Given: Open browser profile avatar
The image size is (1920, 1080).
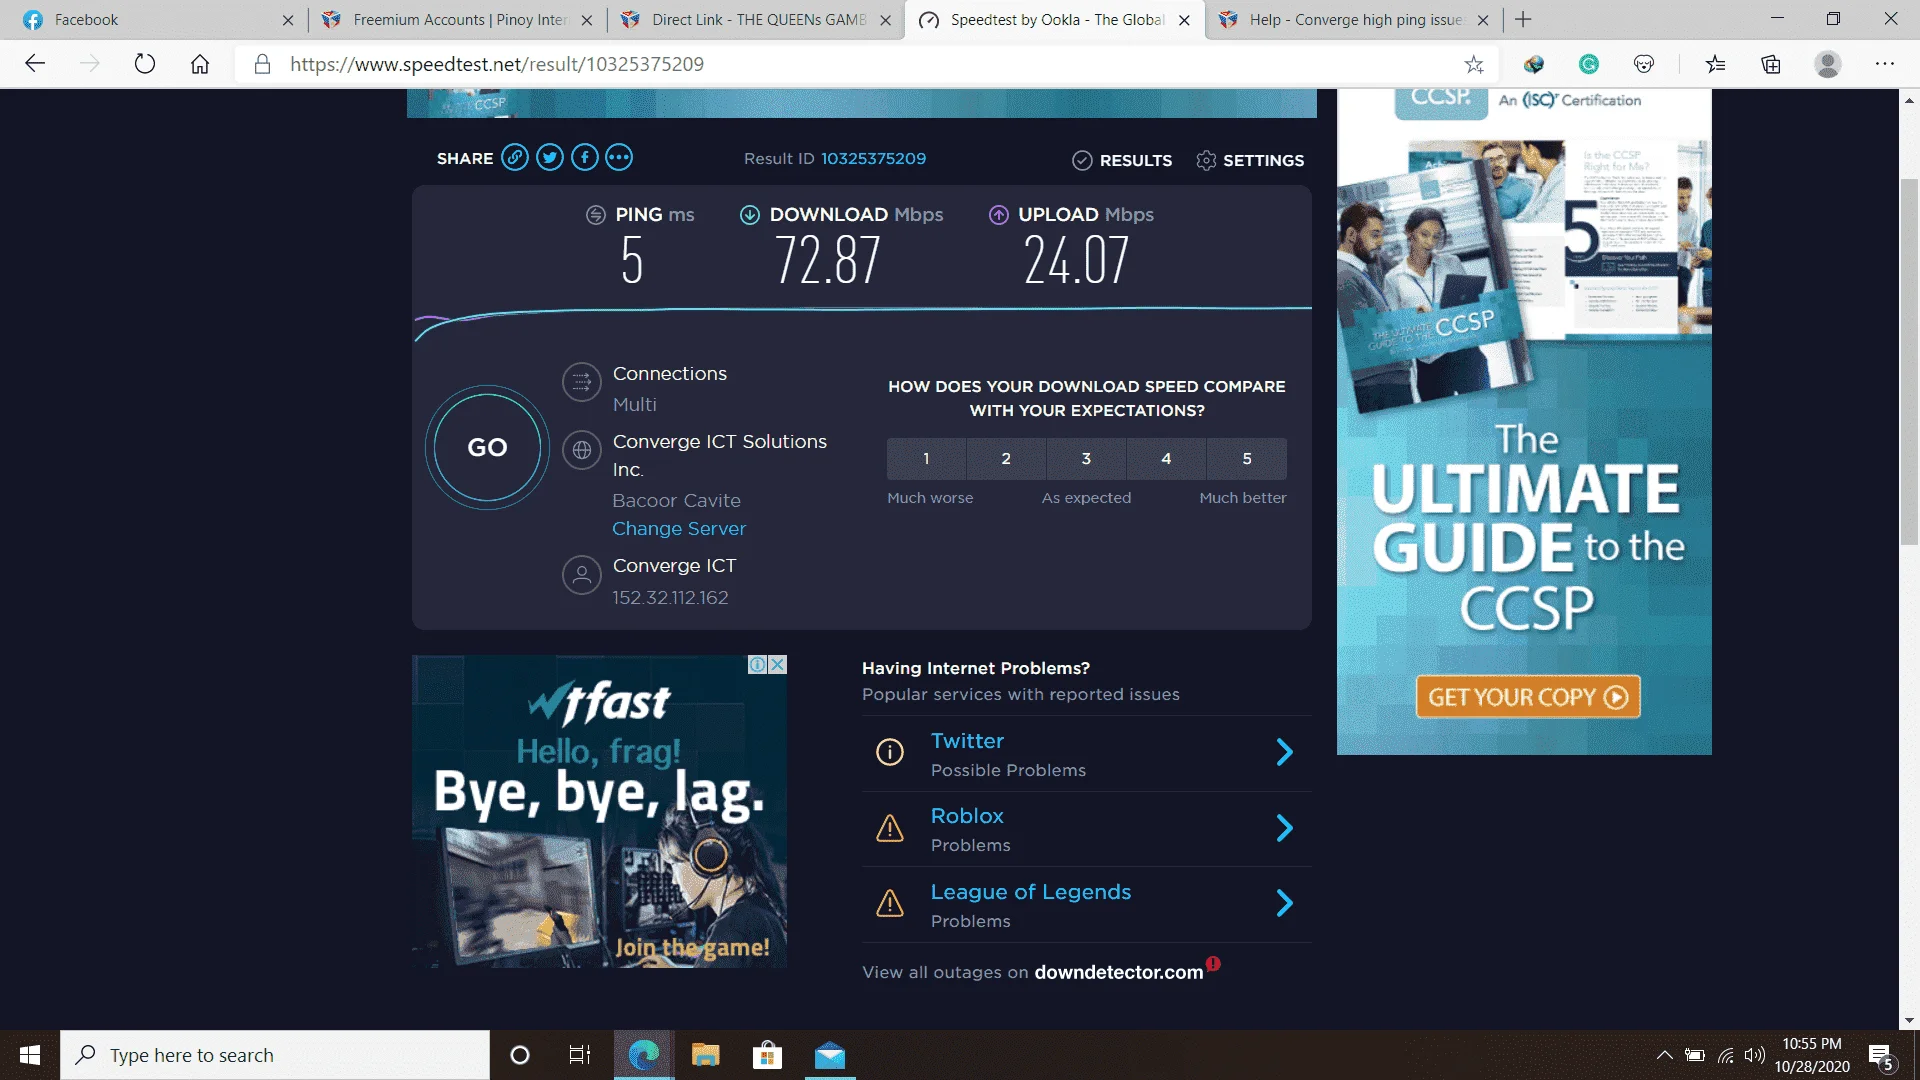Looking at the screenshot, I should 1828,64.
